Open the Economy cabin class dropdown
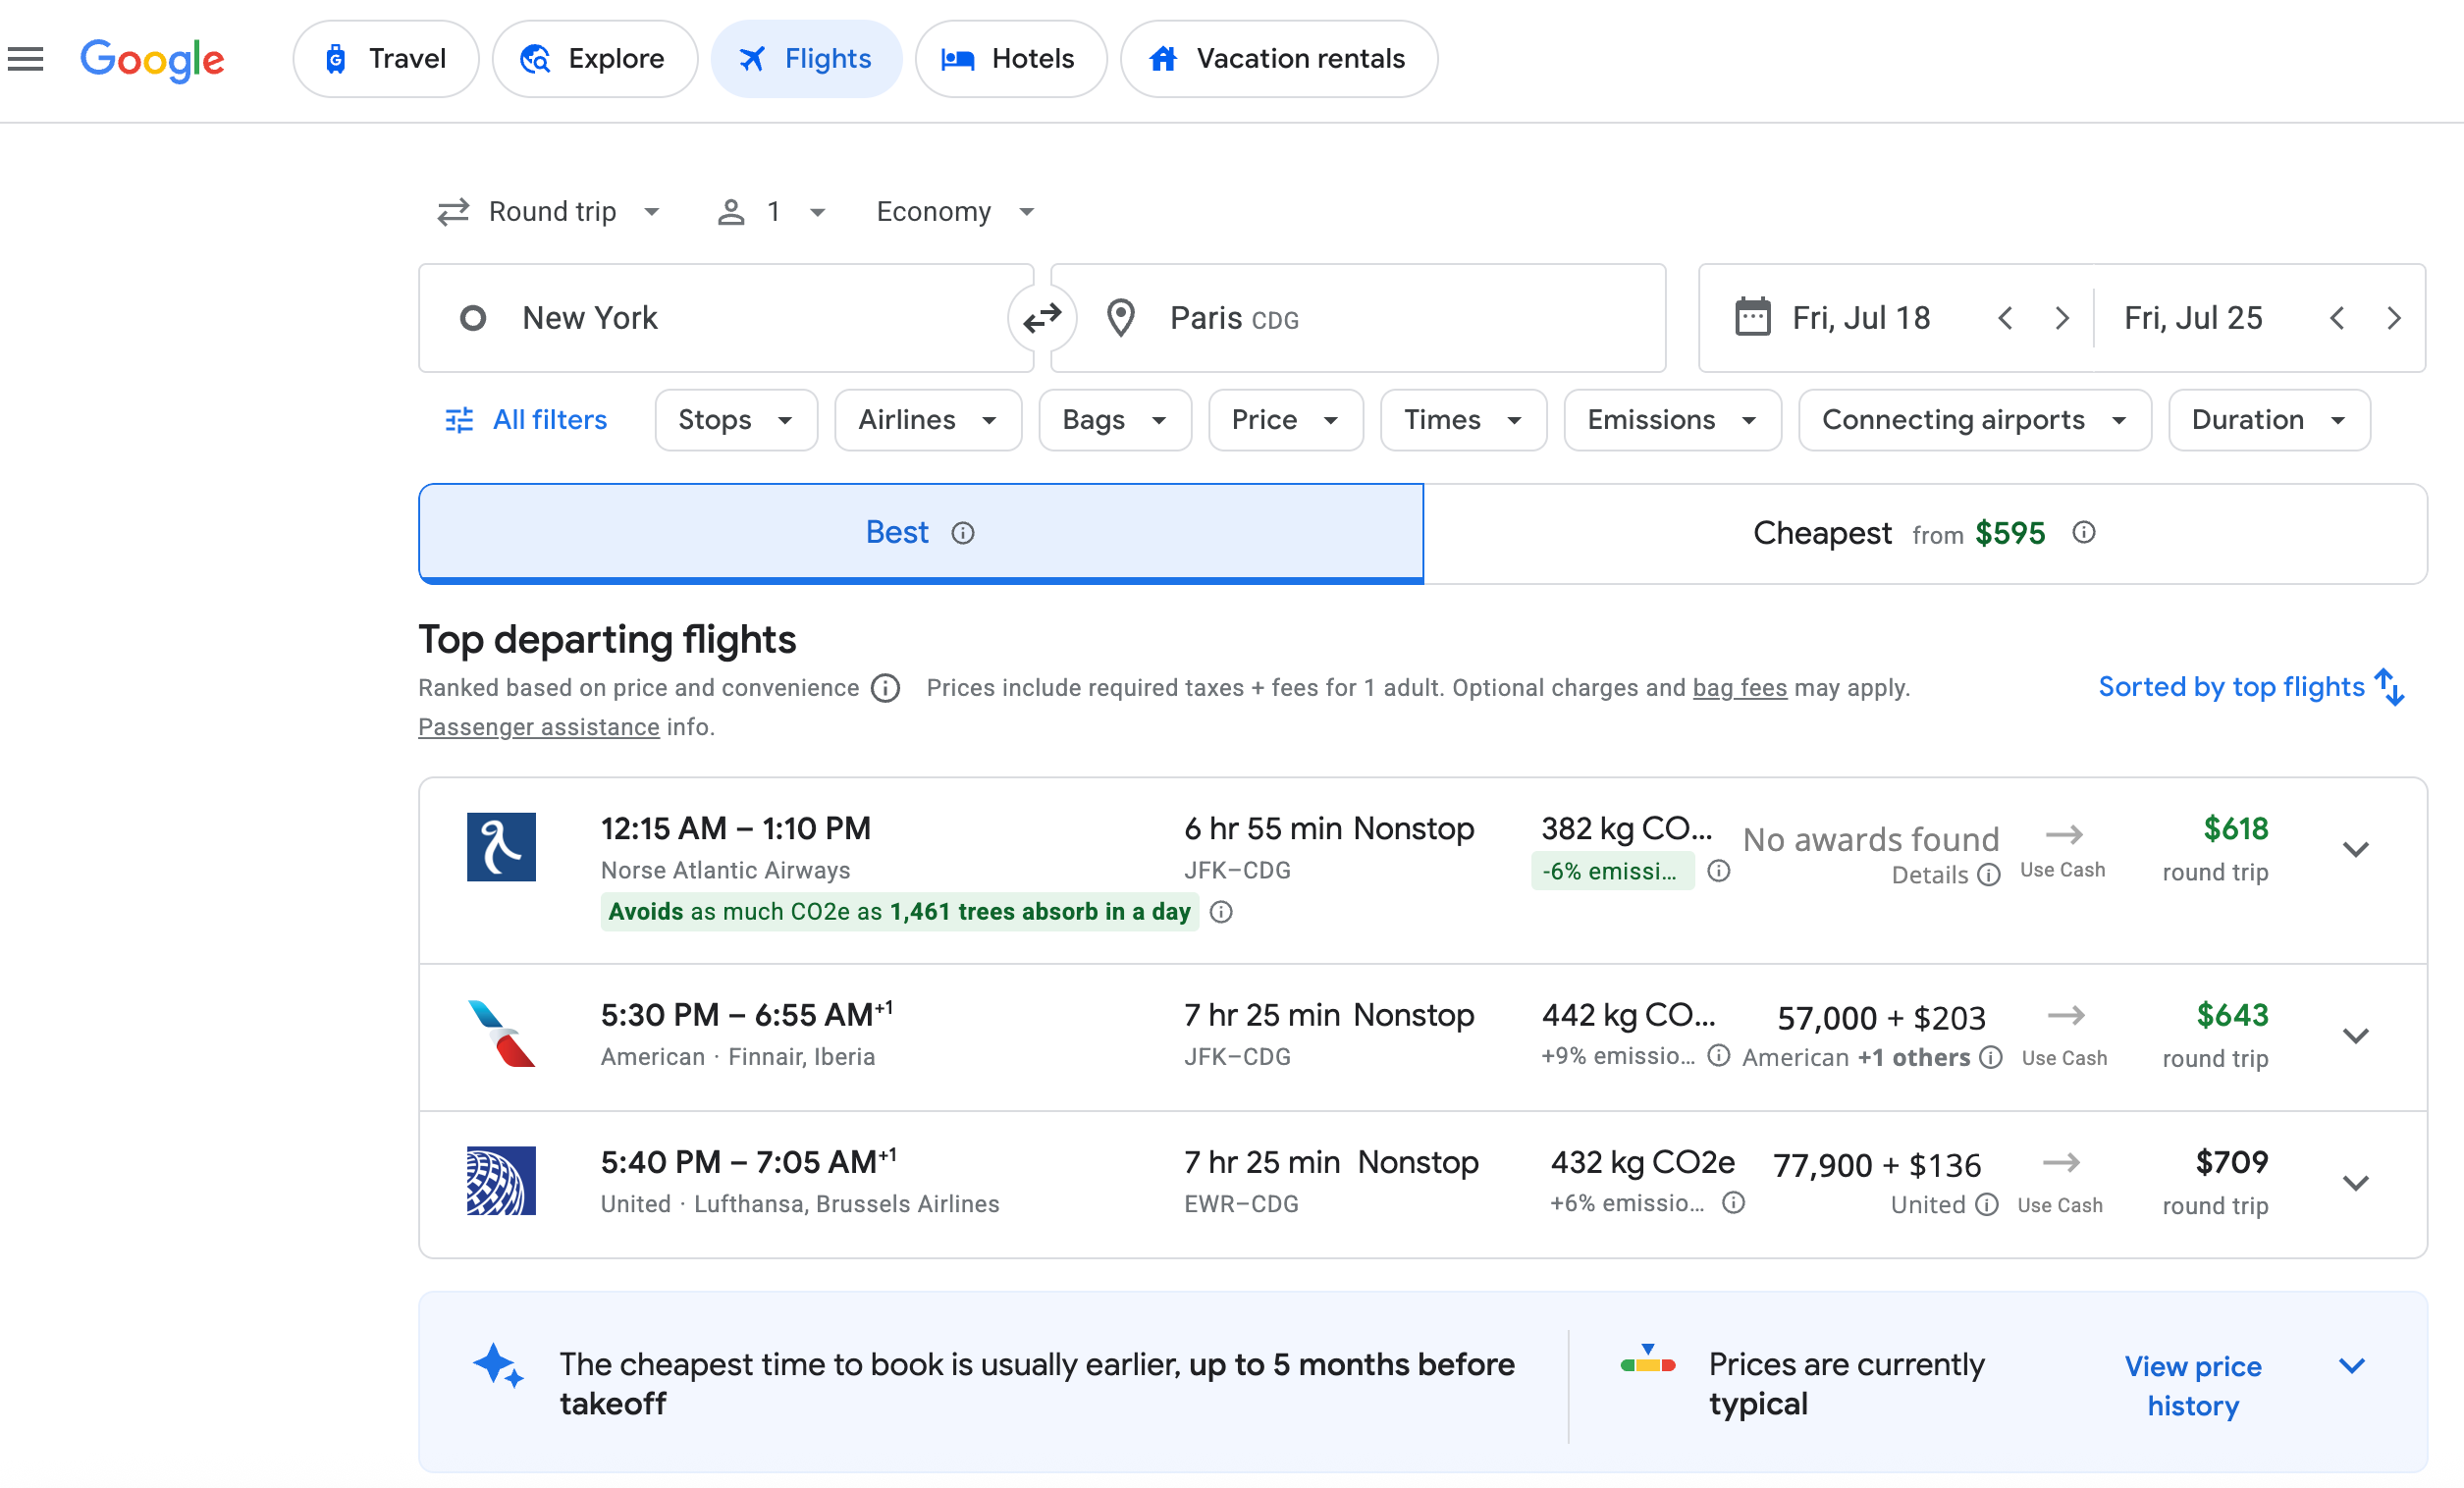The image size is (2464, 1488). point(953,211)
